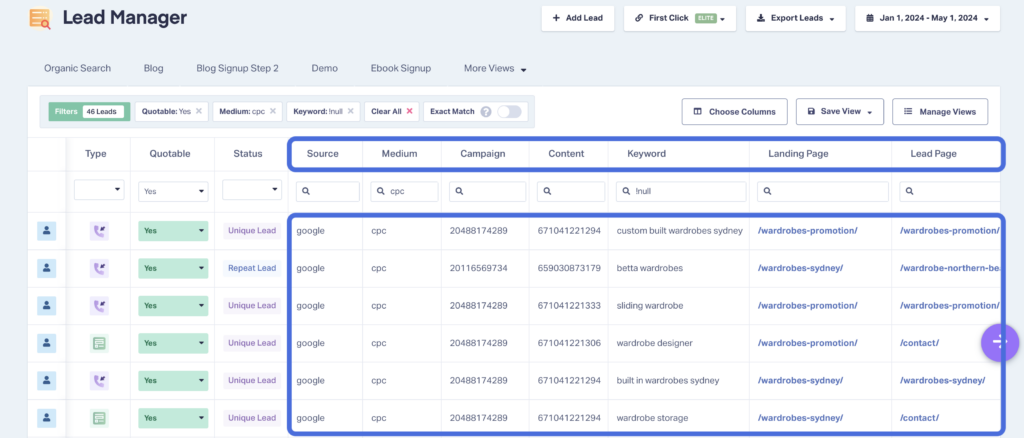The width and height of the screenshot is (1024, 438).
Task: Open the date range picker Jan 1, 2024 - May 1, 2024
Action: (x=927, y=18)
